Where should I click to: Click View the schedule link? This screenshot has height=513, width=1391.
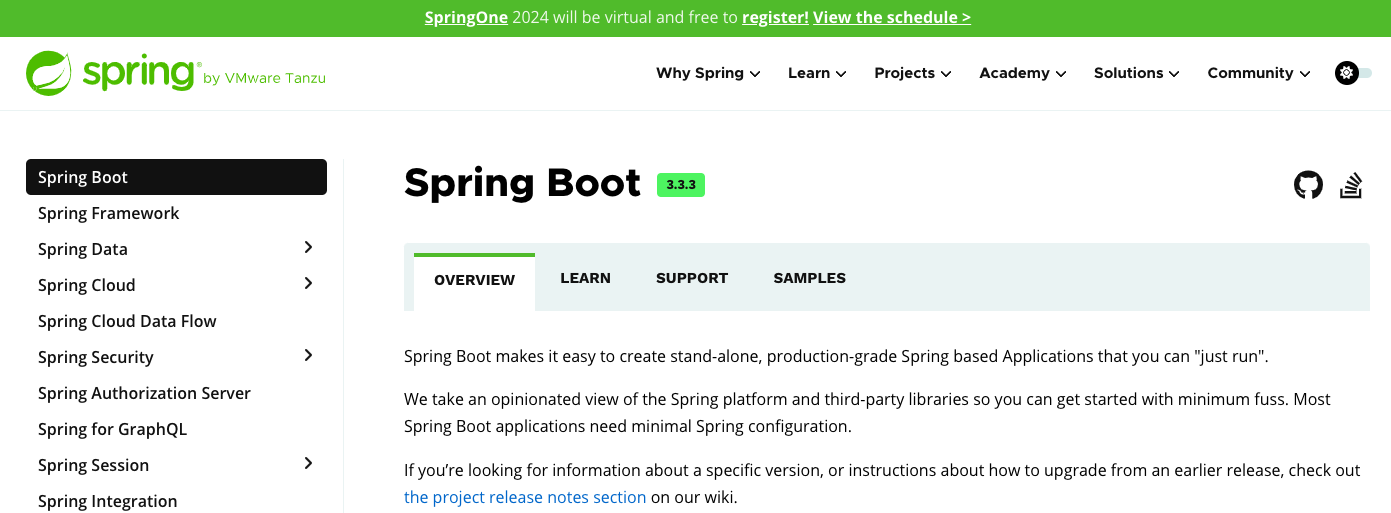[x=891, y=18]
